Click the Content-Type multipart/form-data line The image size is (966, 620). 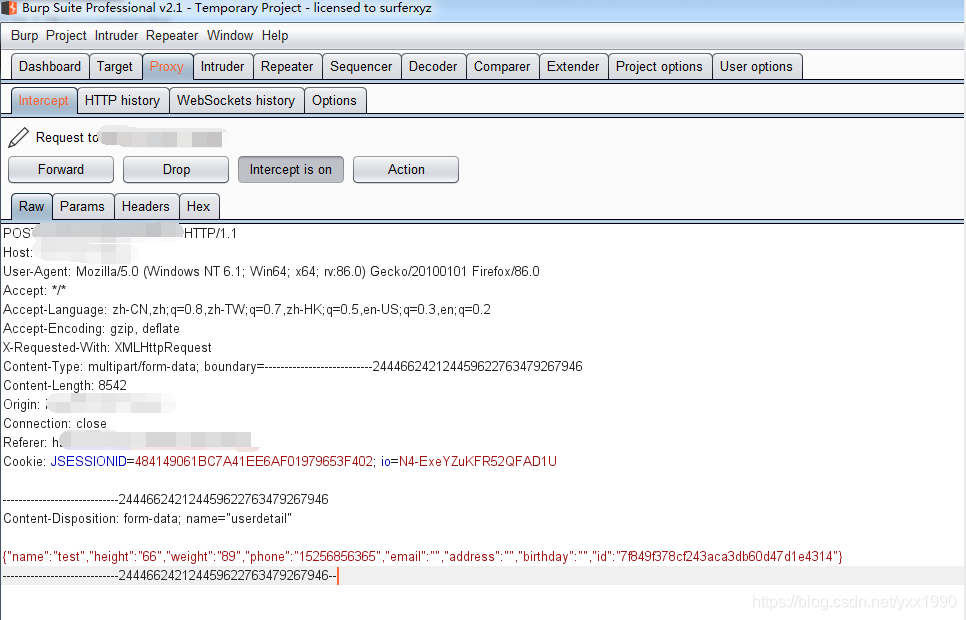click(x=293, y=367)
